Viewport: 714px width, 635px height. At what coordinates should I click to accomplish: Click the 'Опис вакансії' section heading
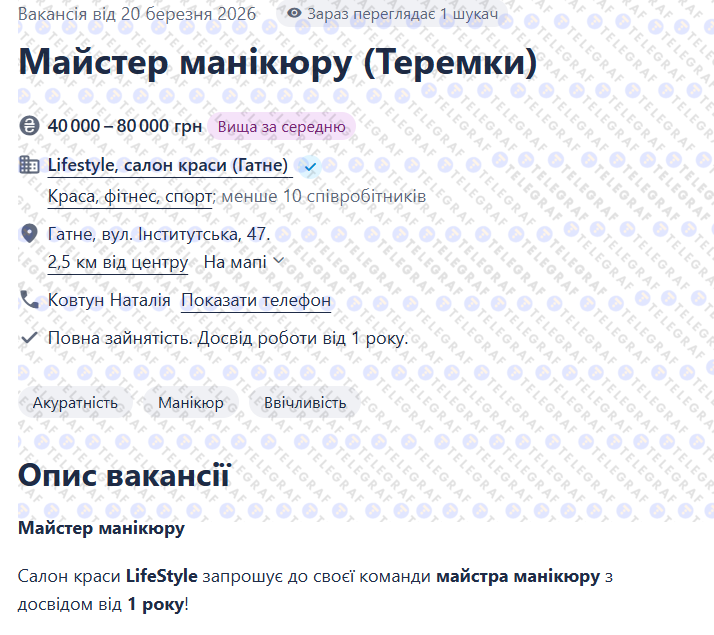(x=124, y=475)
